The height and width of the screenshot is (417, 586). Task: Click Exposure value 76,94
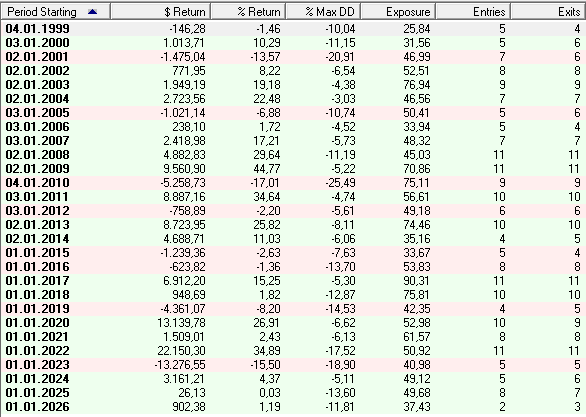(x=417, y=85)
